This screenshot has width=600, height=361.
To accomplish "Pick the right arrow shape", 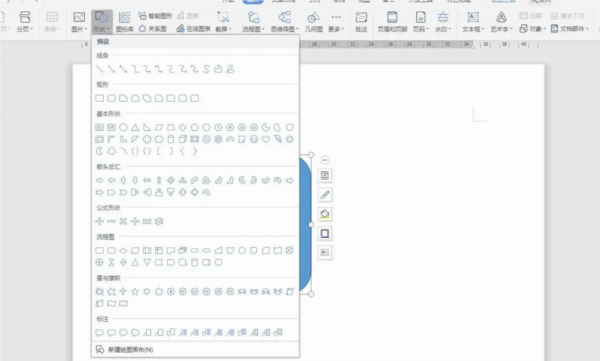I will pyautogui.click(x=99, y=180).
